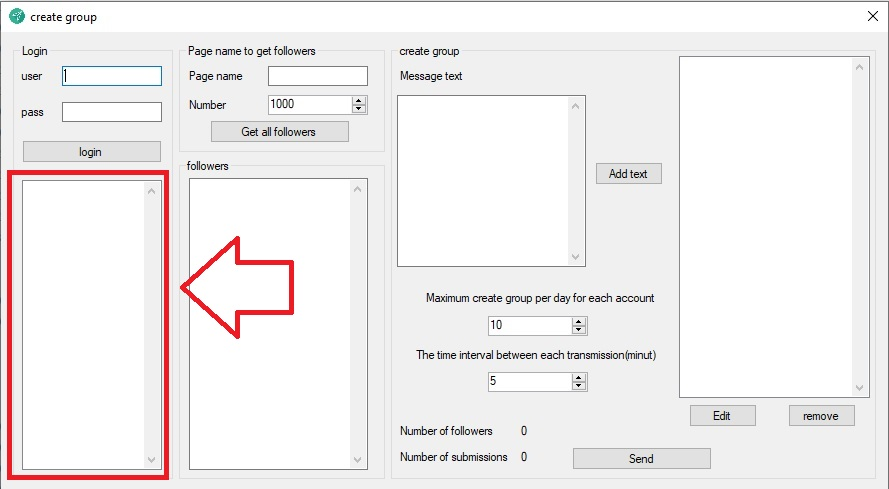Click the create group app icon in title bar
Screen dimensions: 889x489
coord(16,17)
